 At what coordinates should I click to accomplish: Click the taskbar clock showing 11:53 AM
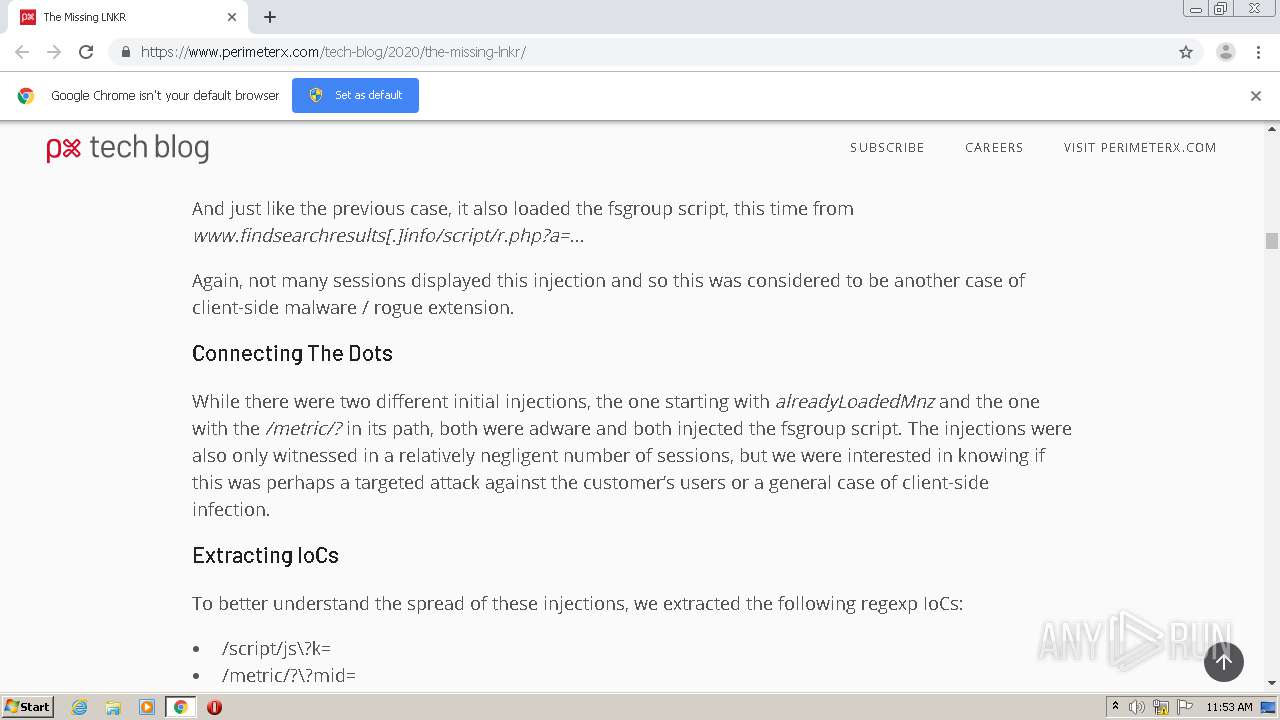(1229, 707)
